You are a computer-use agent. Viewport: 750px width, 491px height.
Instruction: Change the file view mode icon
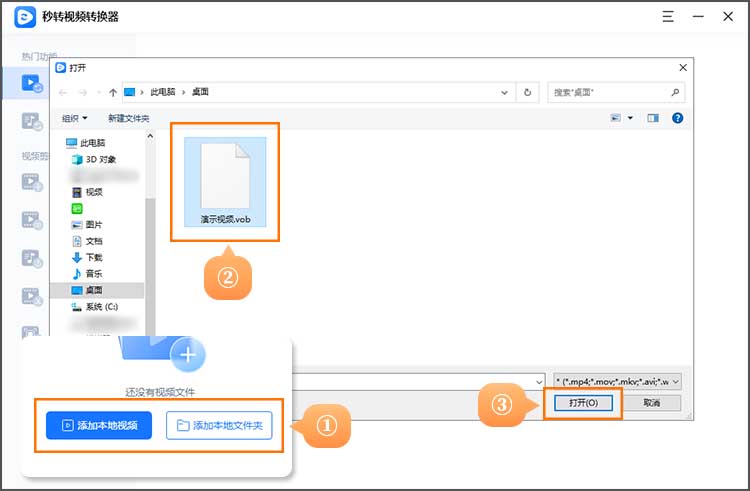click(616, 118)
